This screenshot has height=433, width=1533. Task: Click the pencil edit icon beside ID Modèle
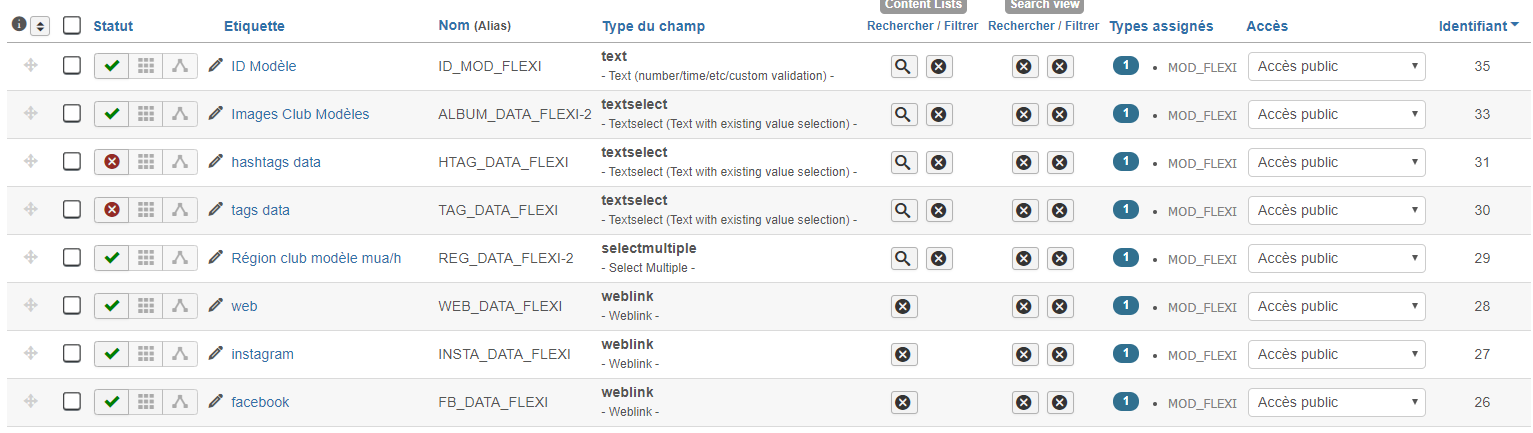[x=216, y=66]
